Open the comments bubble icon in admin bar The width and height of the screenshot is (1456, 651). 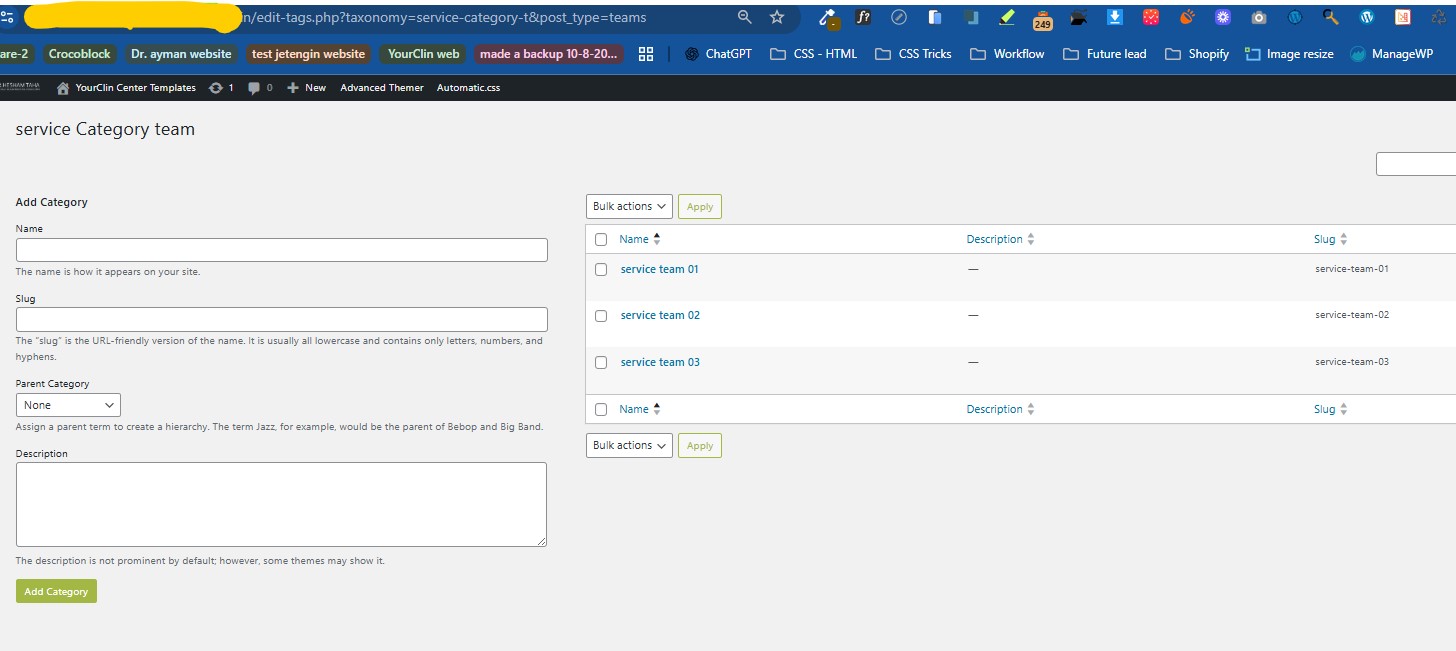click(254, 88)
